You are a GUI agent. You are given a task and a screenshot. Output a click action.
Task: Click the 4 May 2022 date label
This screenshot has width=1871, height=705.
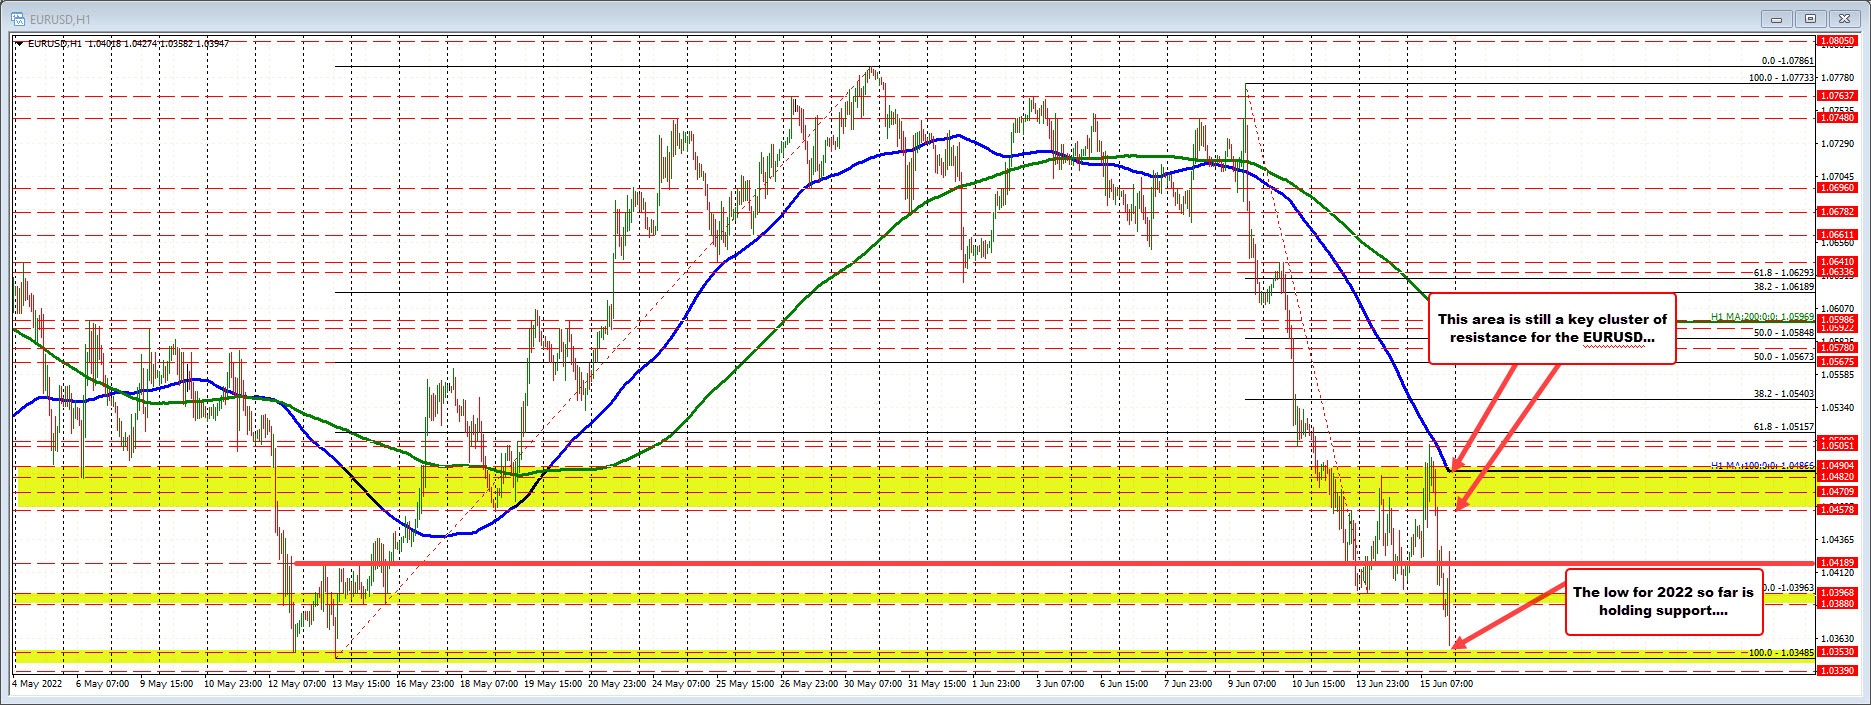tap(39, 685)
